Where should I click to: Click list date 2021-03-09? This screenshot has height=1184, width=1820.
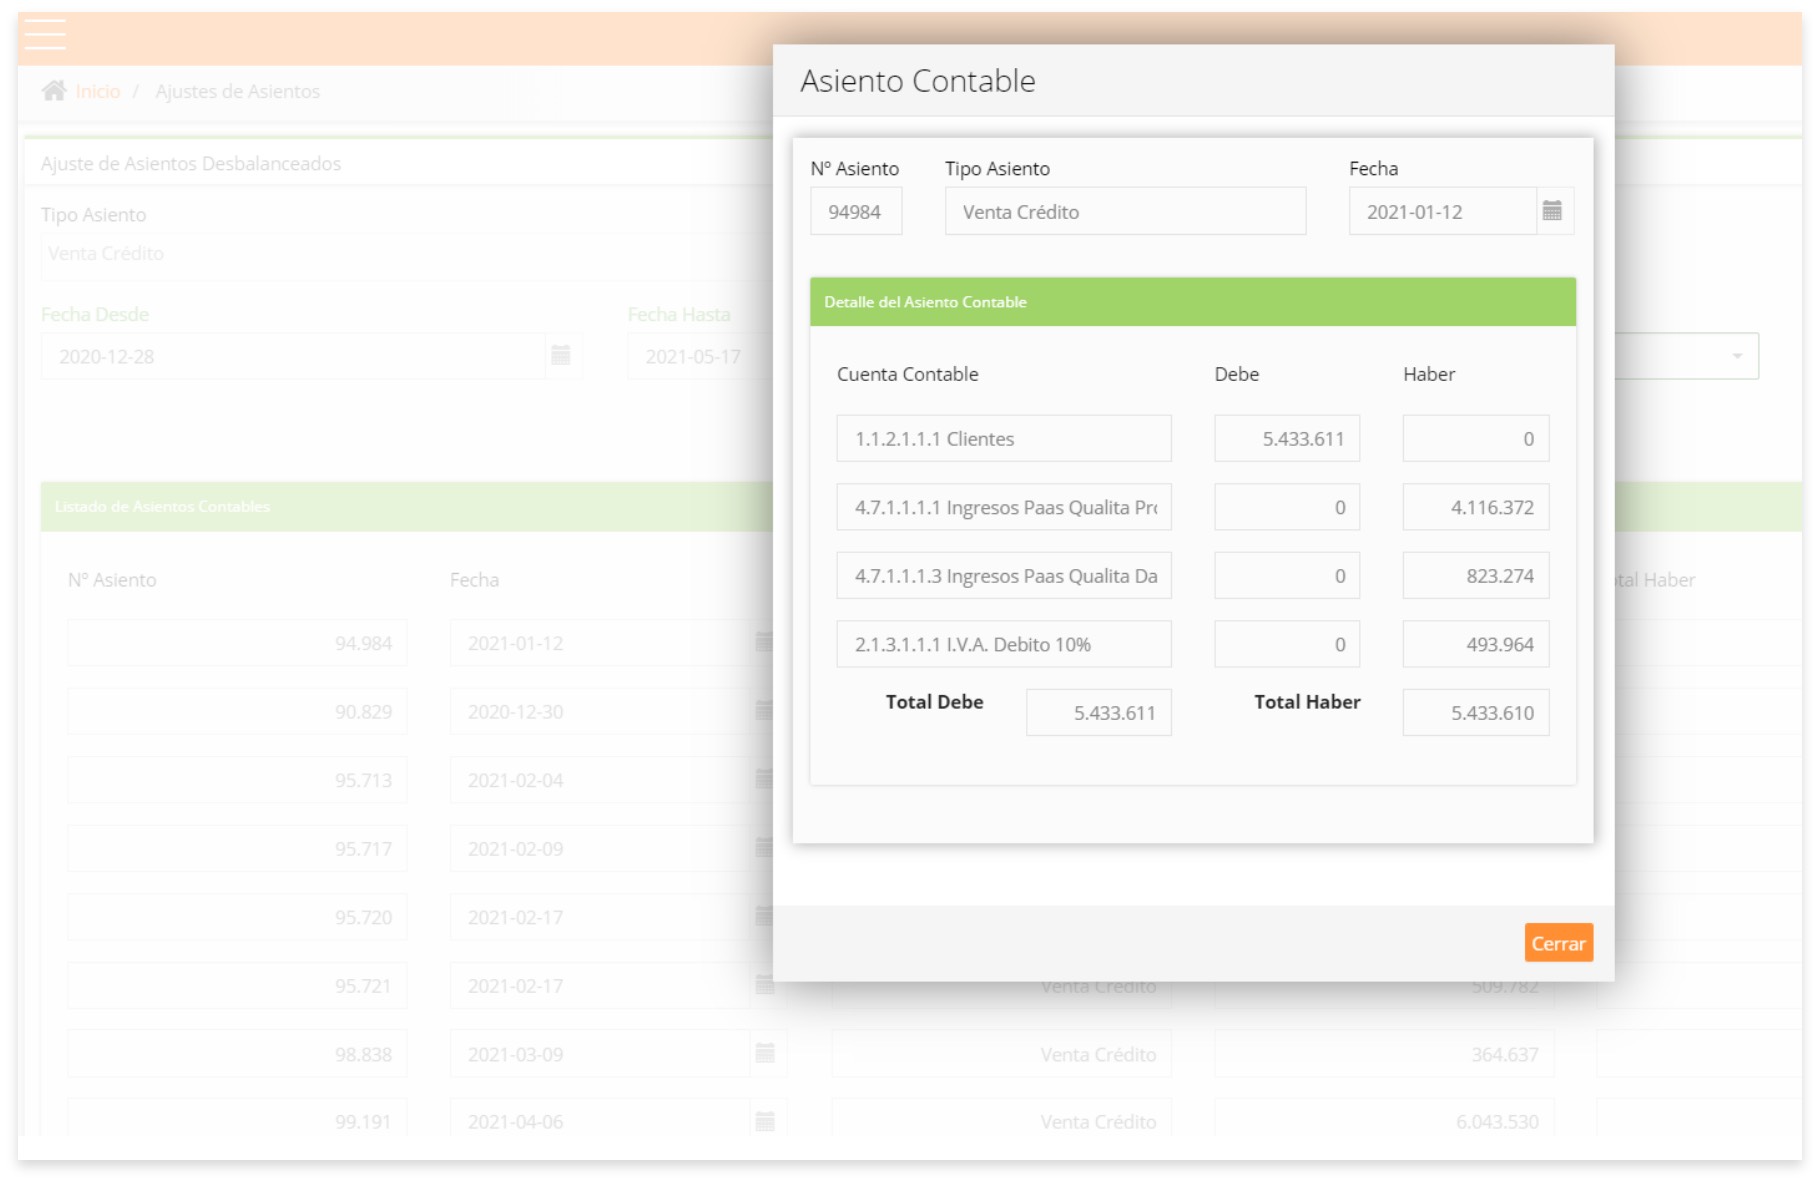coord(600,1054)
